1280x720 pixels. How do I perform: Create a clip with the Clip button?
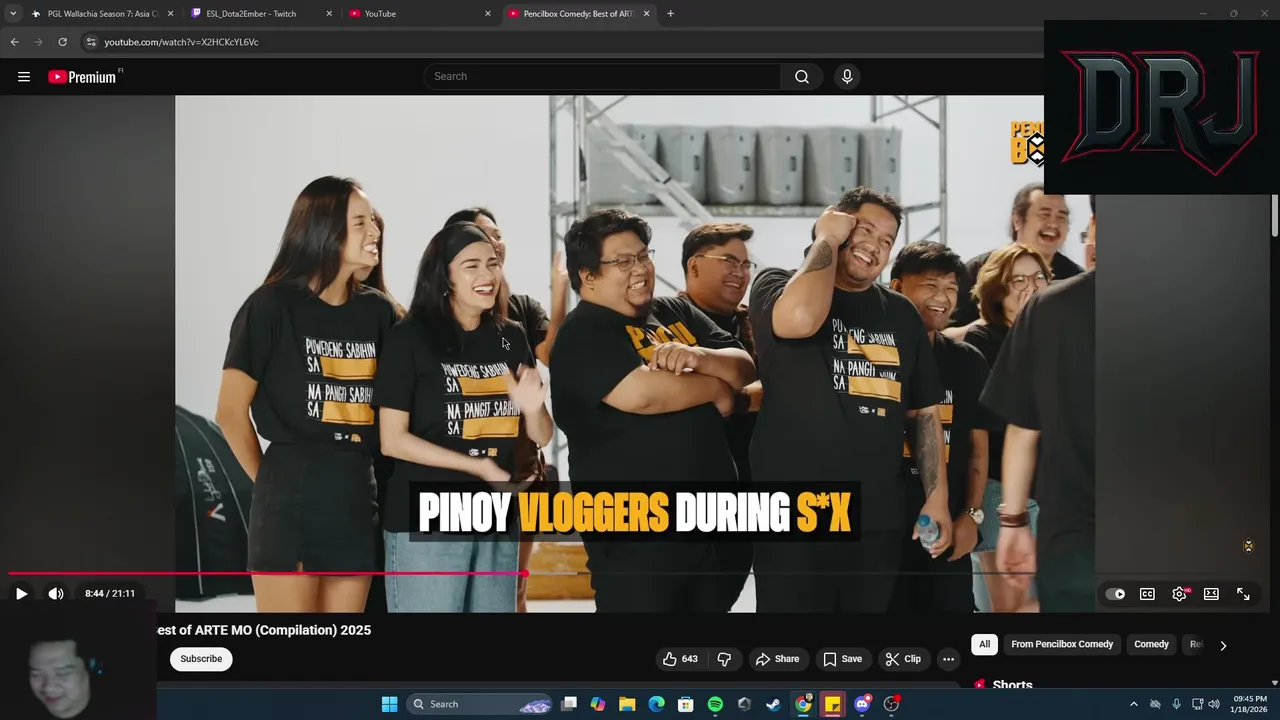(x=902, y=659)
